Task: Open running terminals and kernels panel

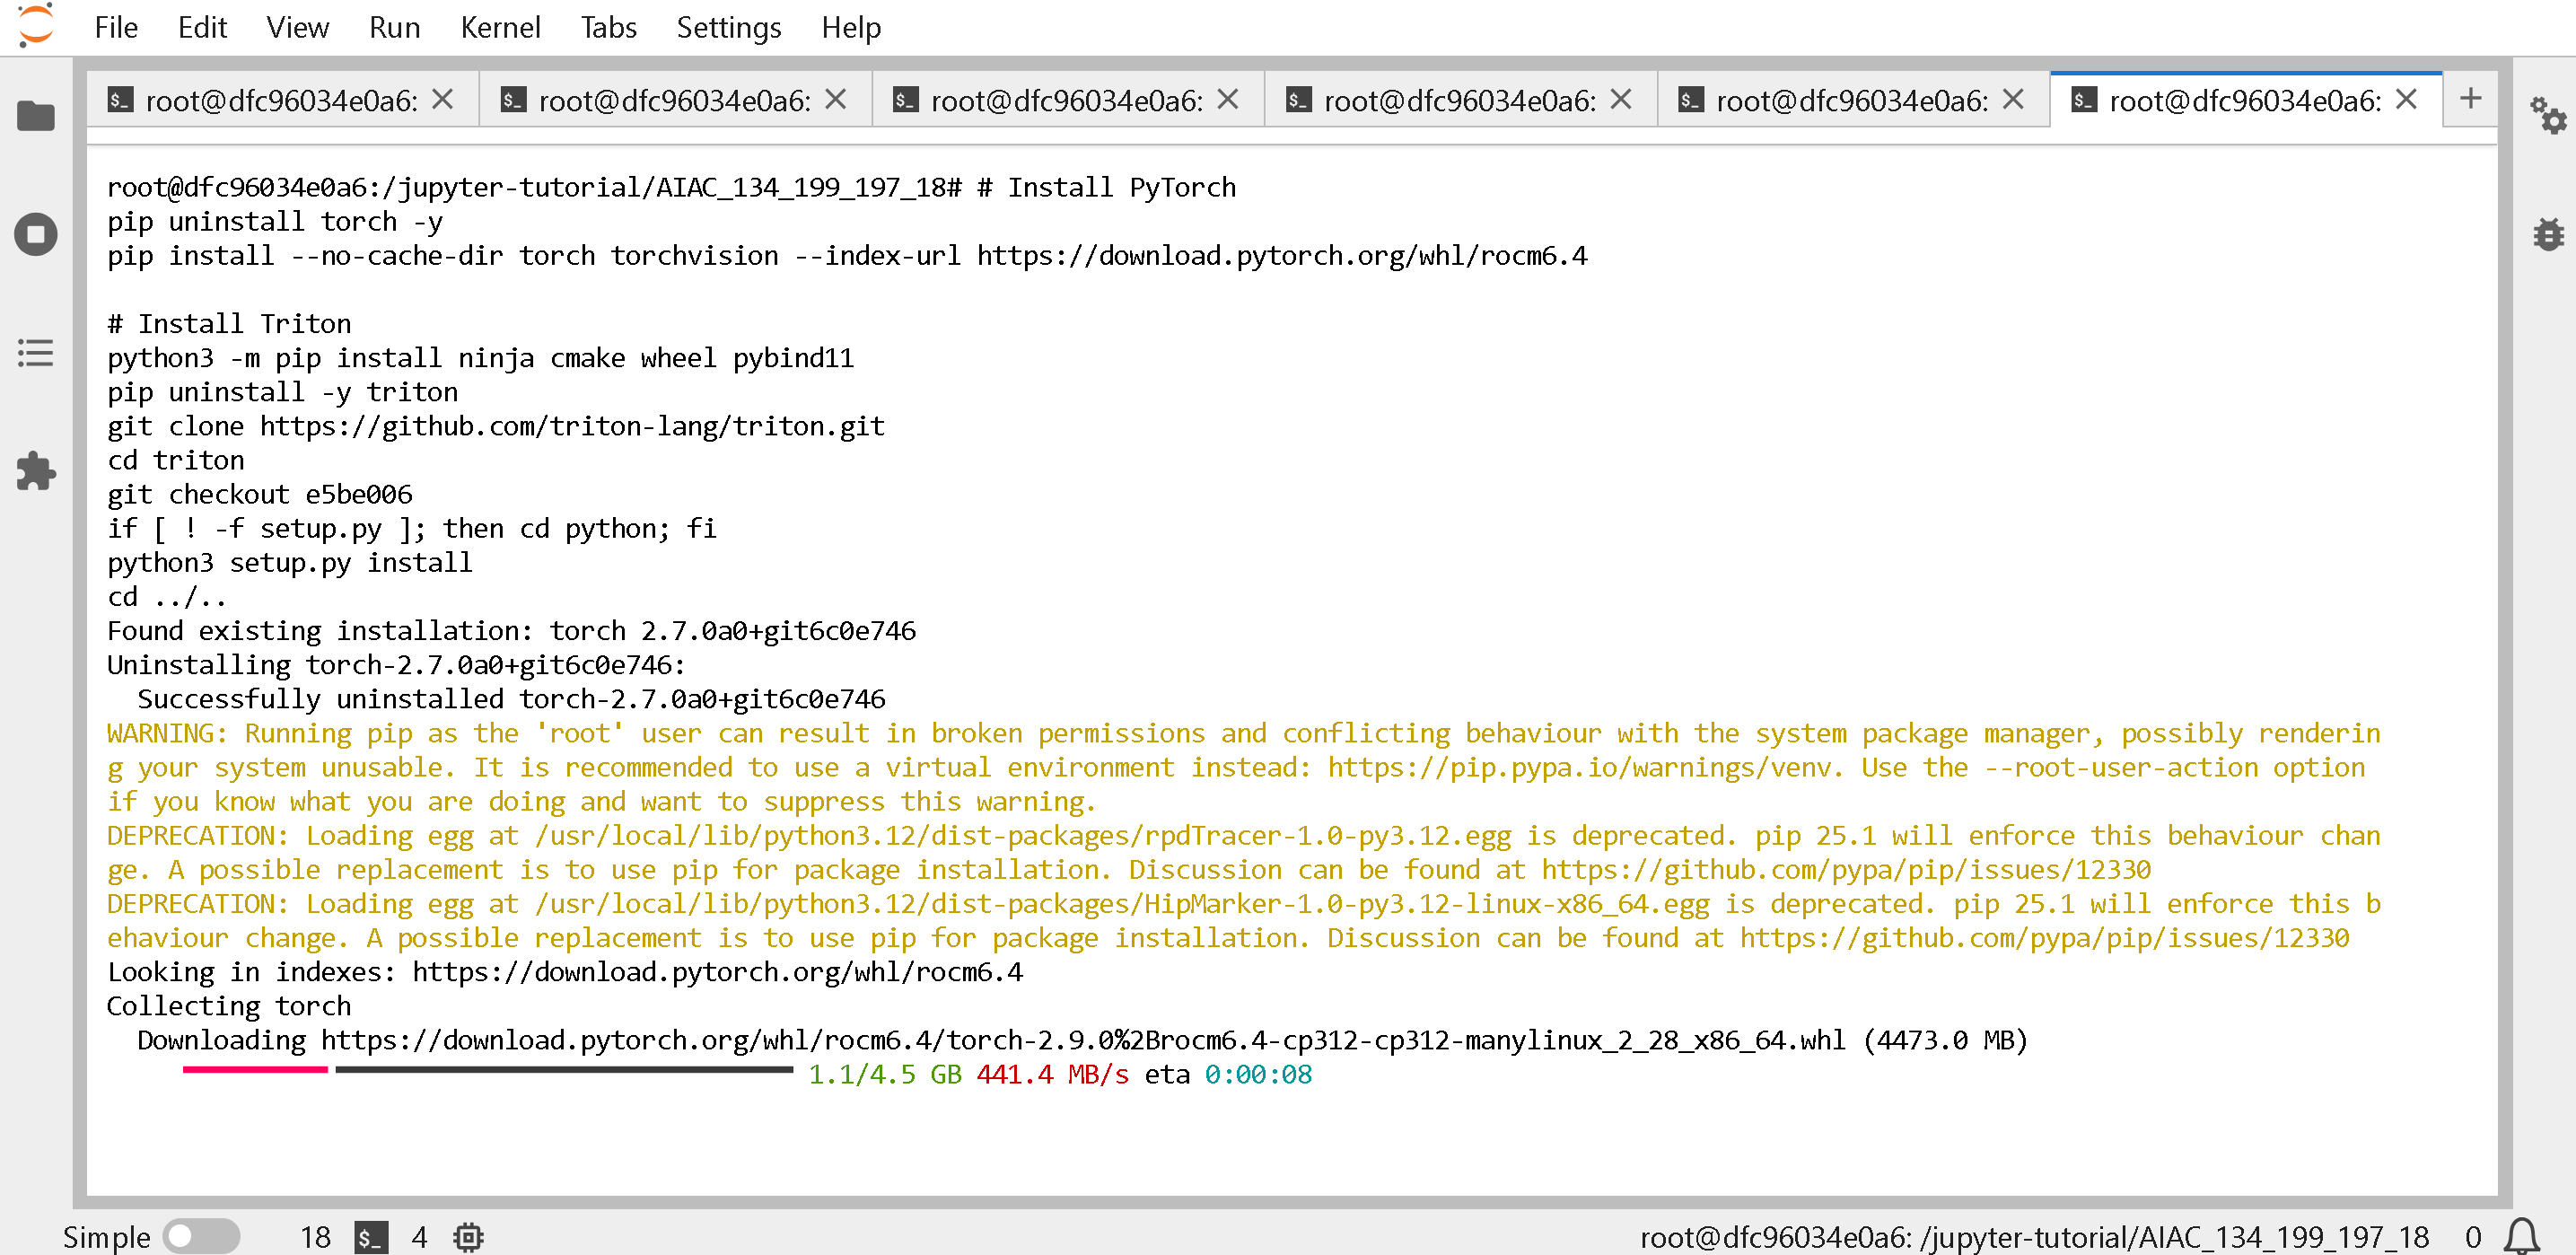Action: click(36, 235)
